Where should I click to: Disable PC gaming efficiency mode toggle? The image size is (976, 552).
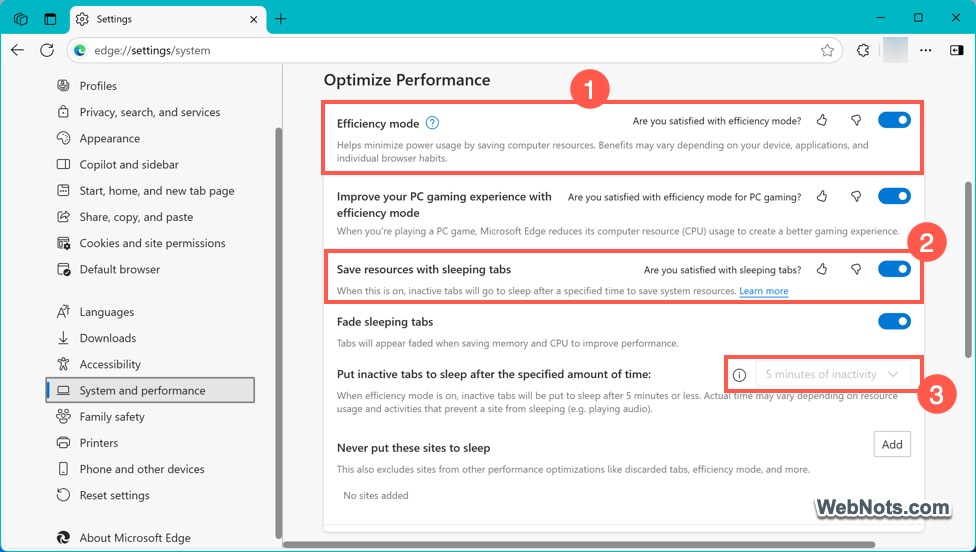(x=894, y=196)
